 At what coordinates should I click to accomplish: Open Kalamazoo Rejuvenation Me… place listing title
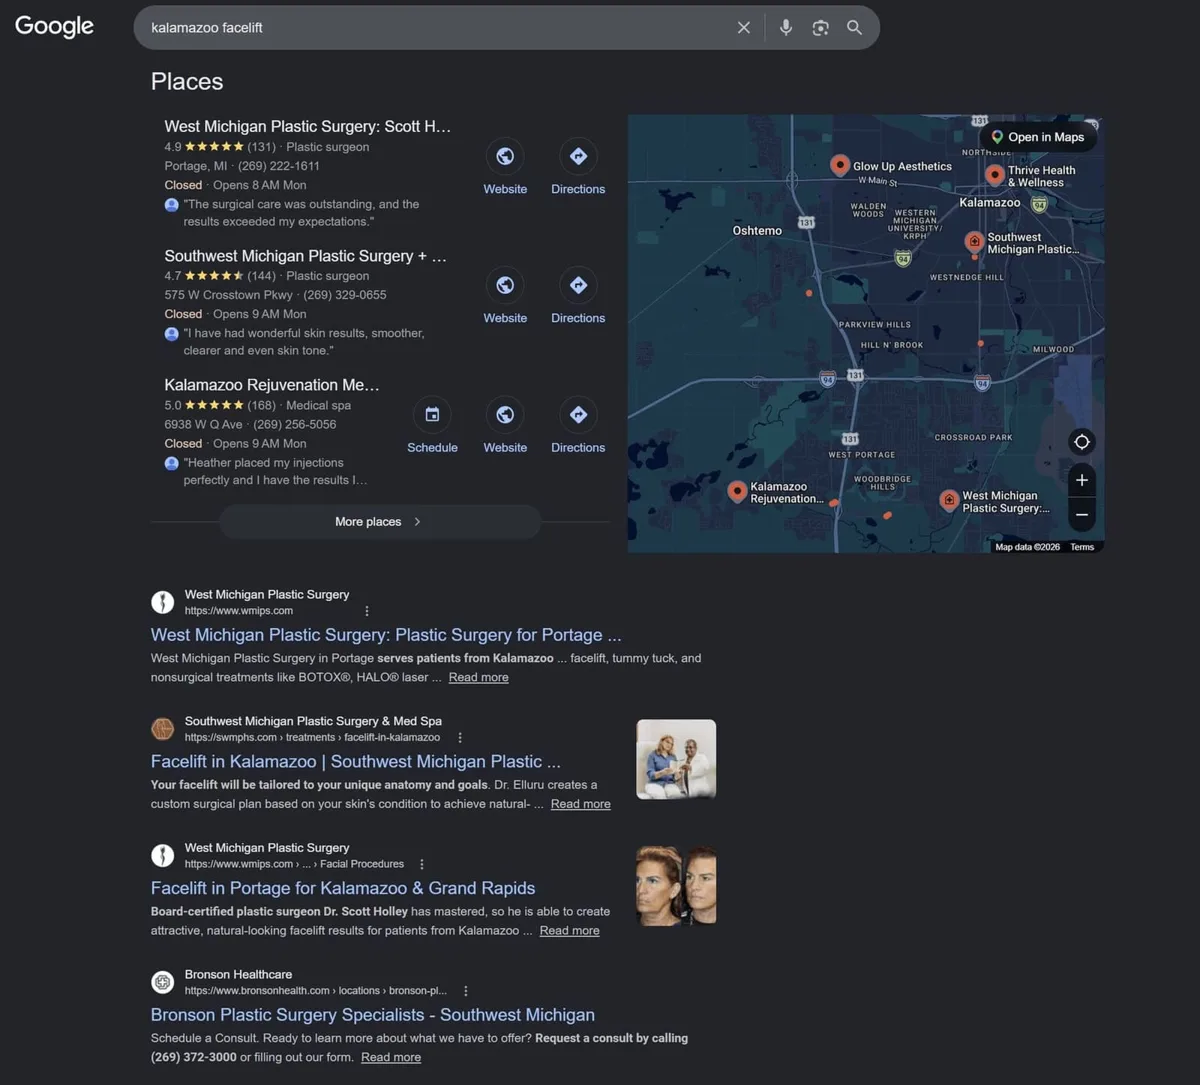tap(272, 385)
